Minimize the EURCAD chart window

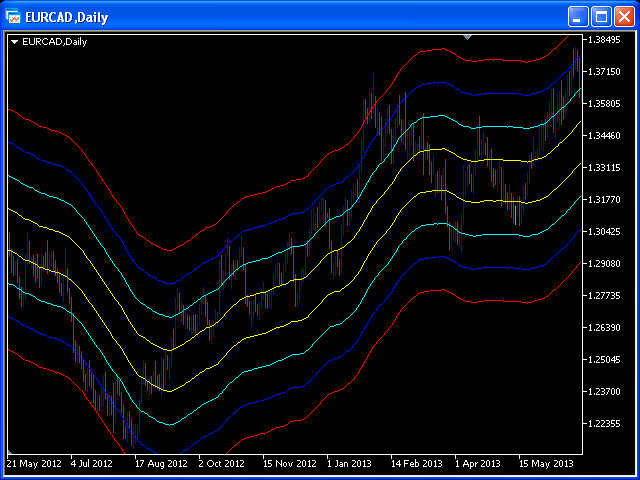pos(578,17)
